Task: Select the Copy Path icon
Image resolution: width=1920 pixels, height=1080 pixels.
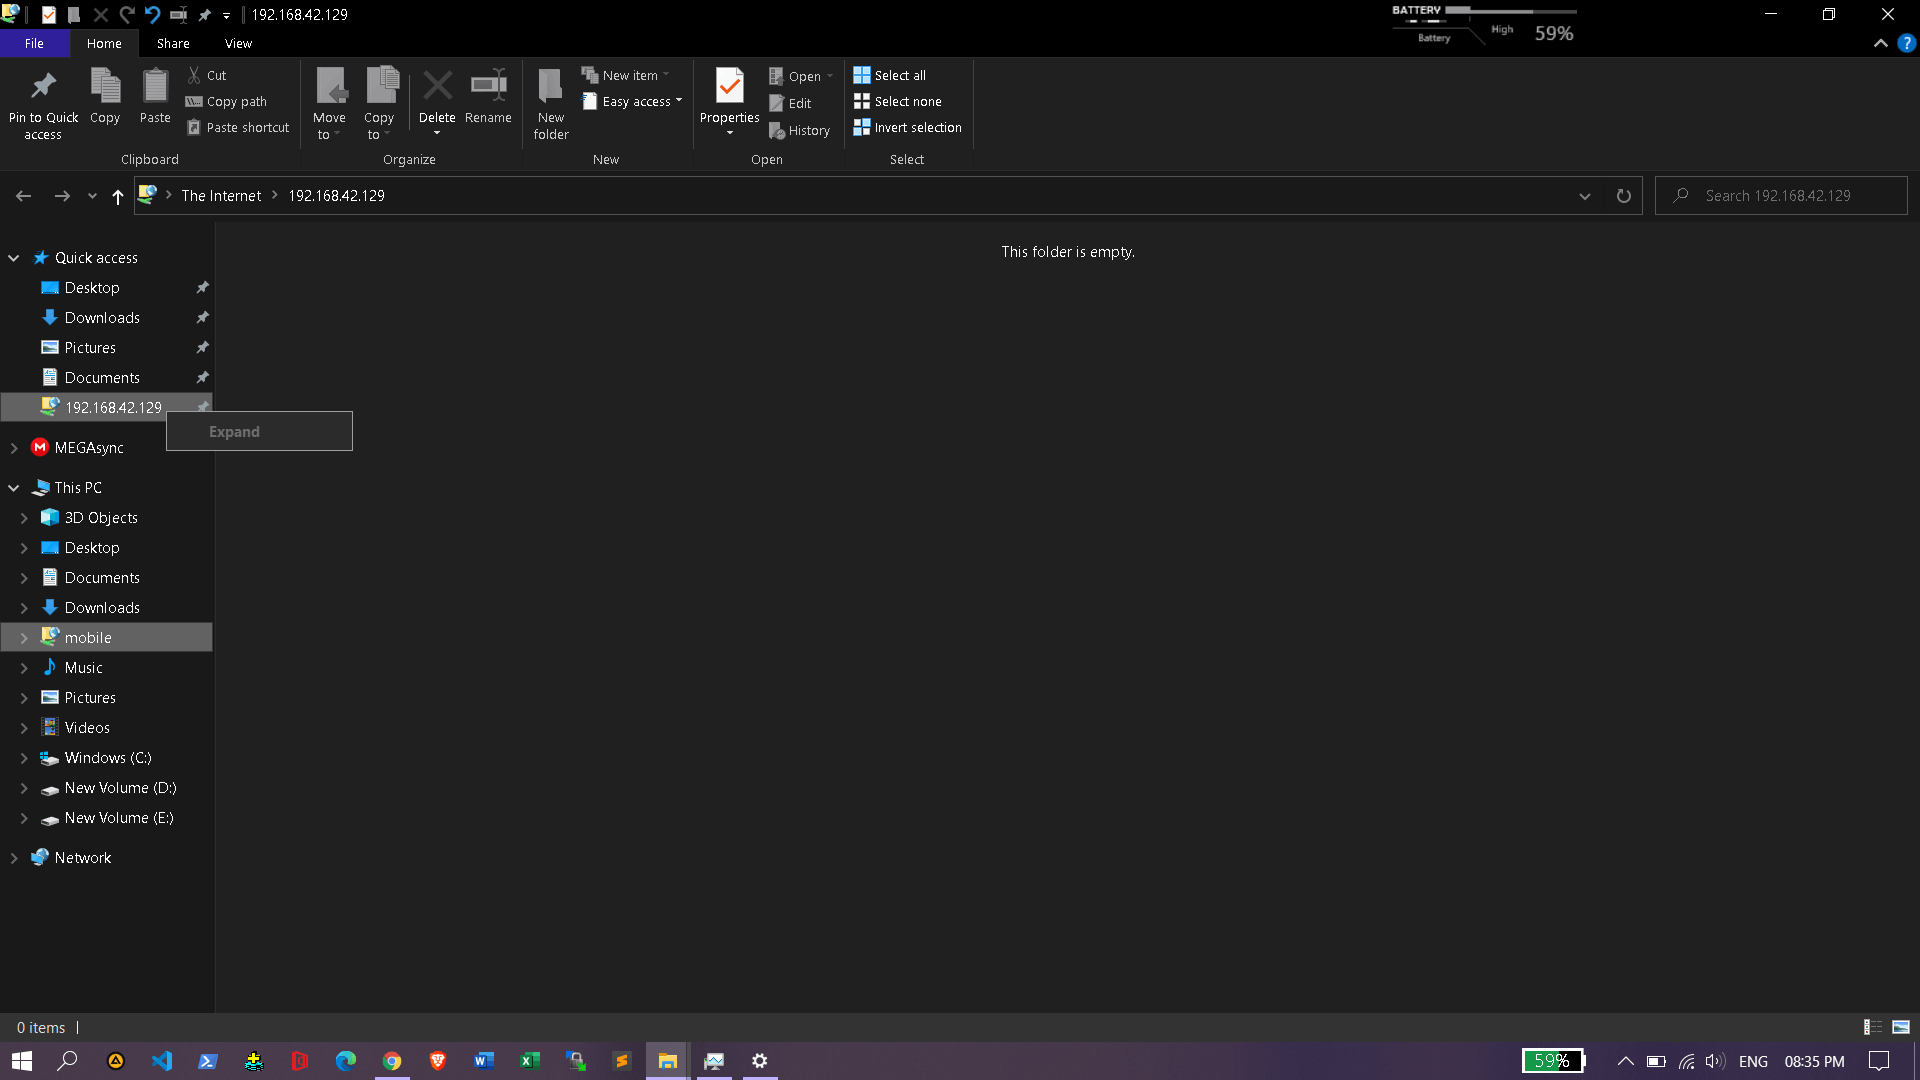Action: pyautogui.click(x=225, y=100)
